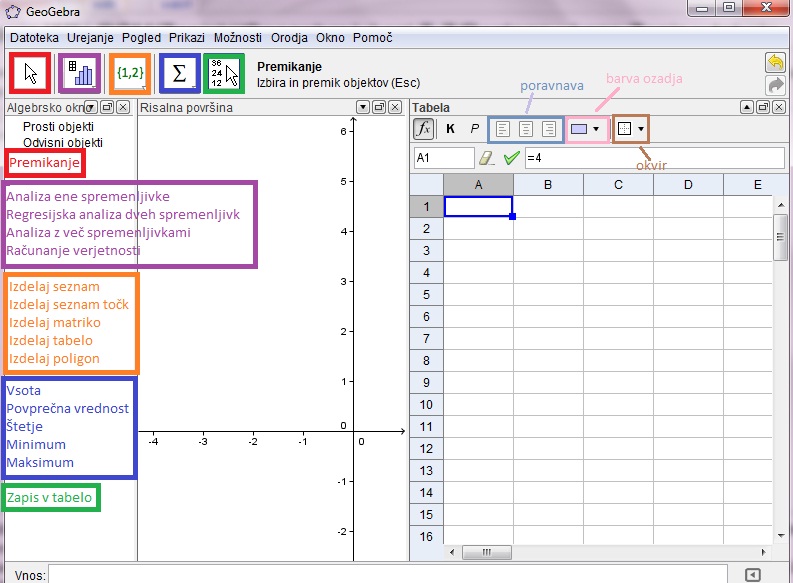Click the Vnos input field
Image resolution: width=793 pixels, height=583 pixels.
[390, 575]
